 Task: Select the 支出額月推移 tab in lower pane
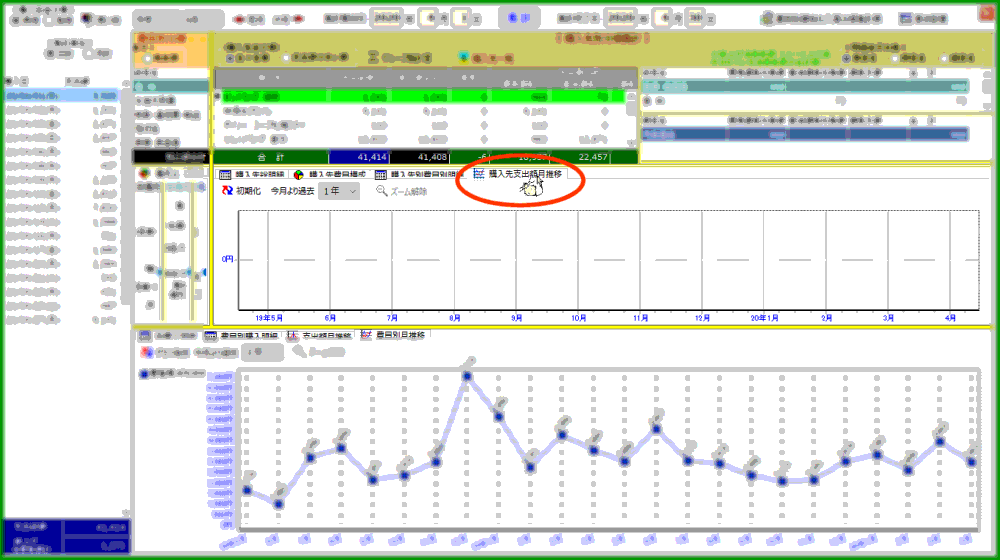point(320,335)
